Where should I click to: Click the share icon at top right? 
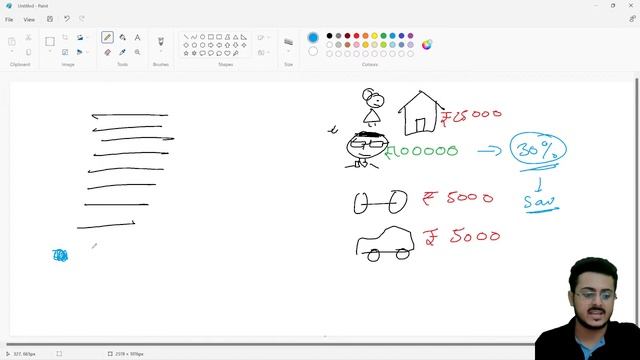(632, 19)
